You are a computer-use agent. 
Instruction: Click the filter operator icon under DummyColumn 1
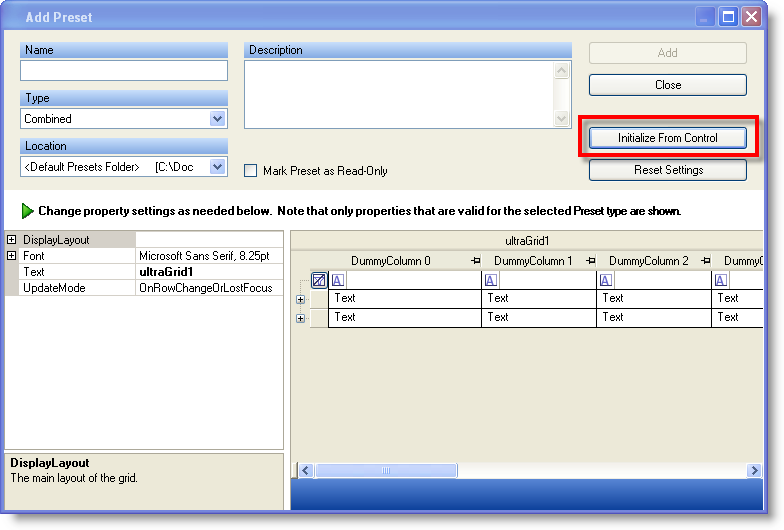[491, 281]
